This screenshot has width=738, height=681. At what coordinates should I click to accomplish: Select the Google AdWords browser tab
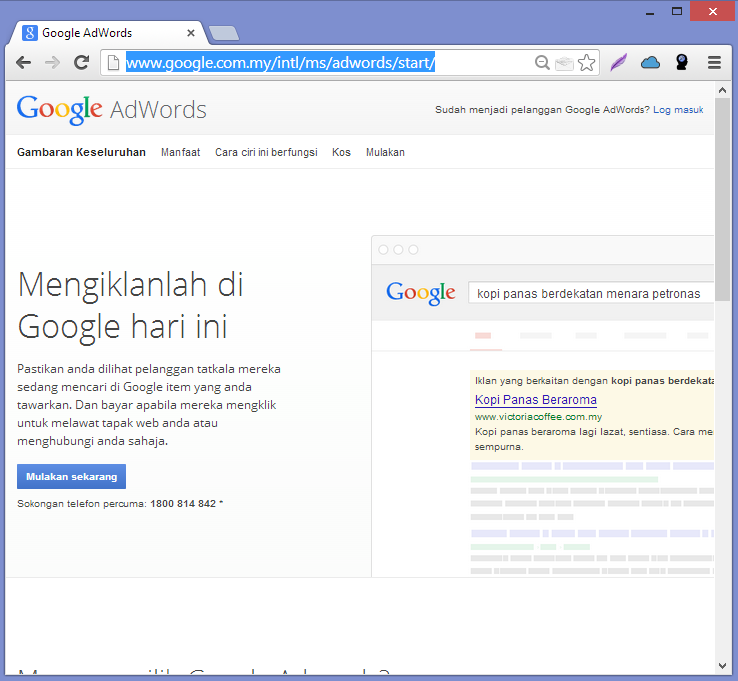[x=108, y=33]
